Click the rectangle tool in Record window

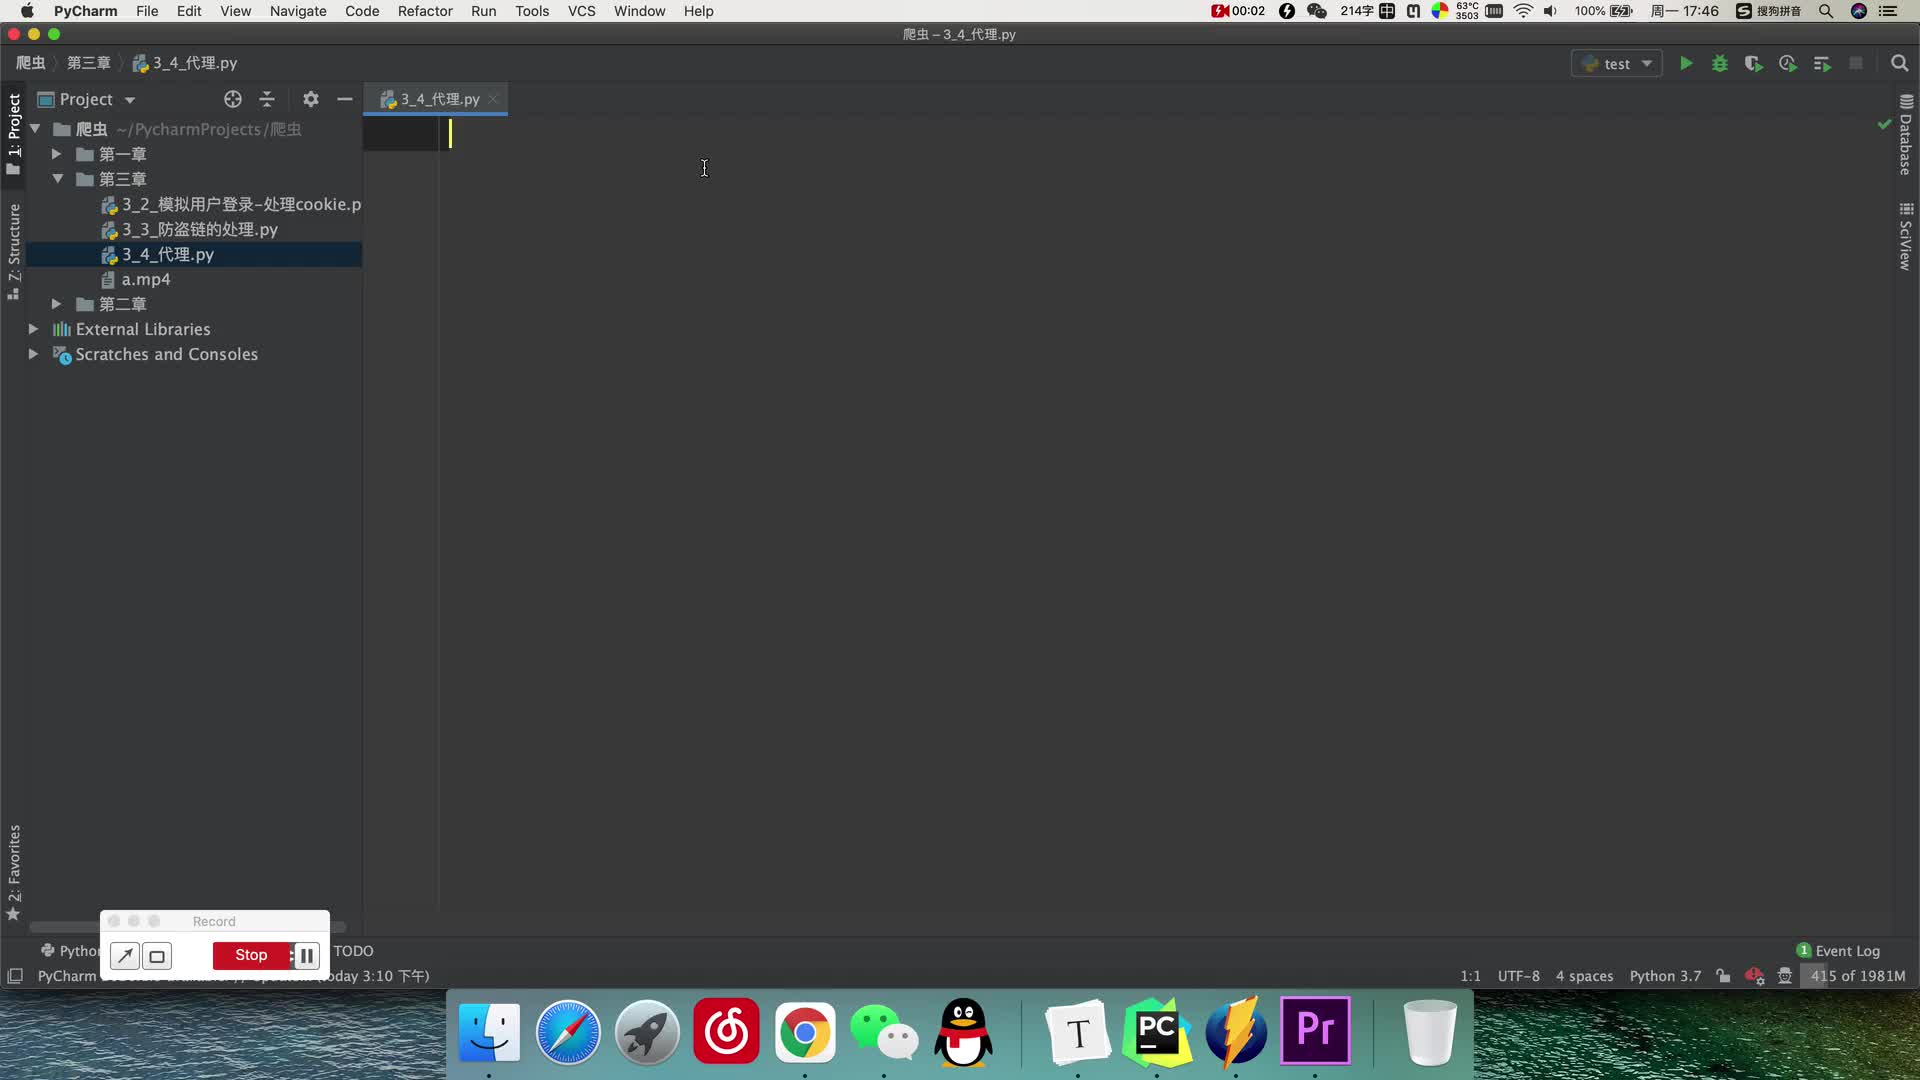pyautogui.click(x=157, y=956)
